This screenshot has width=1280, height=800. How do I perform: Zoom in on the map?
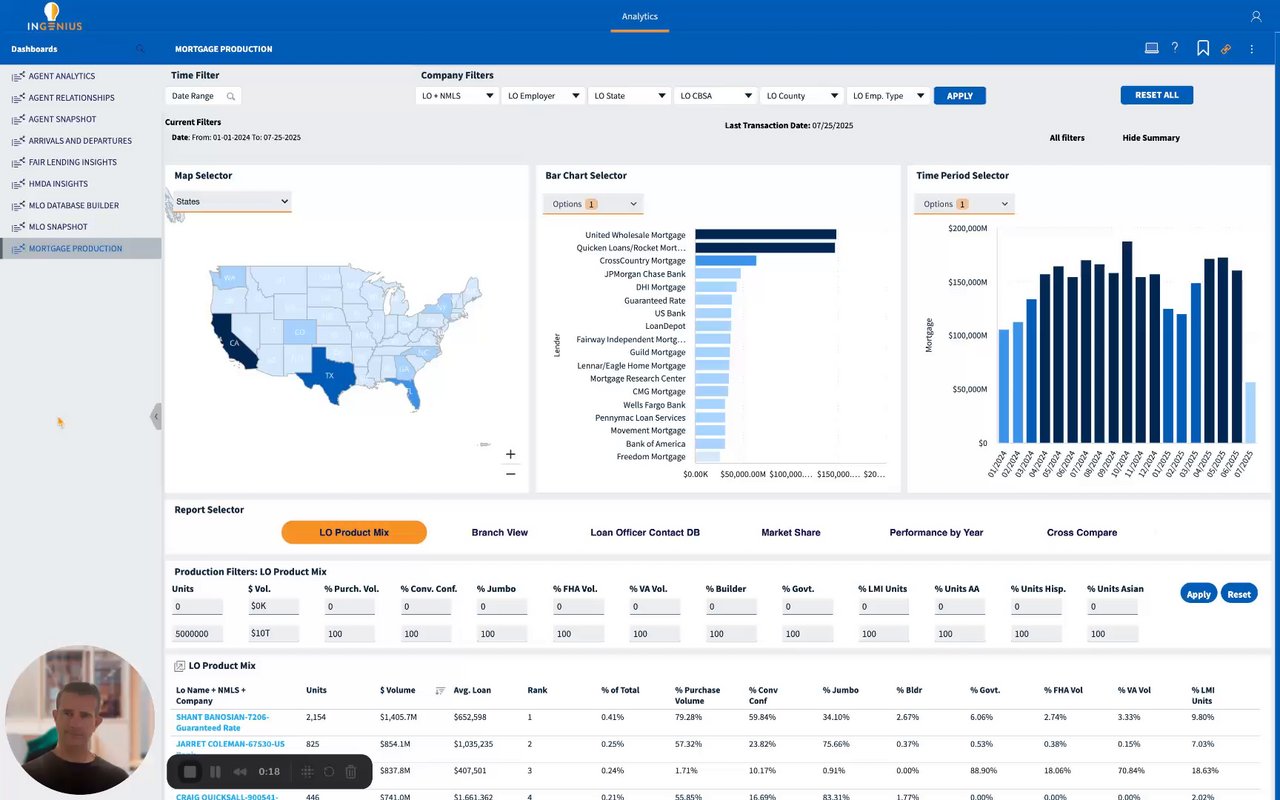pyautogui.click(x=510, y=454)
